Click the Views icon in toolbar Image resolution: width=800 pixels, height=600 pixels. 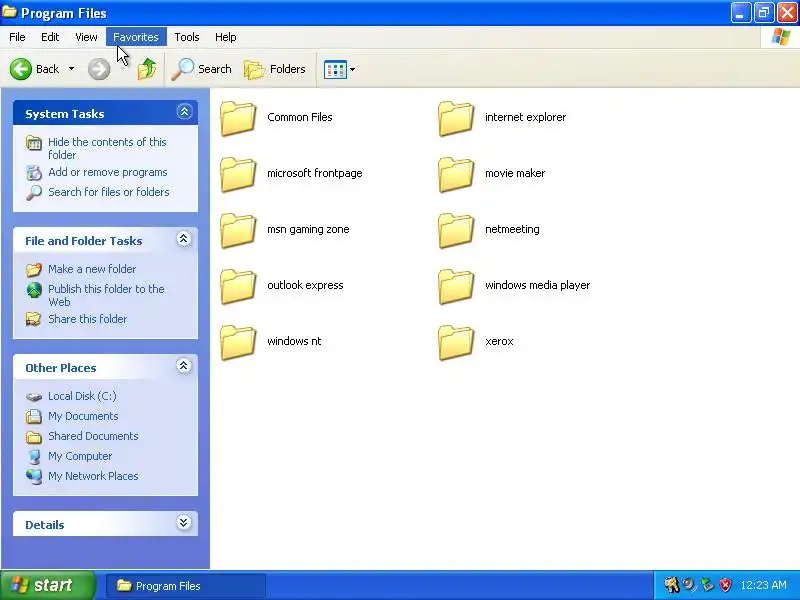pyautogui.click(x=335, y=69)
